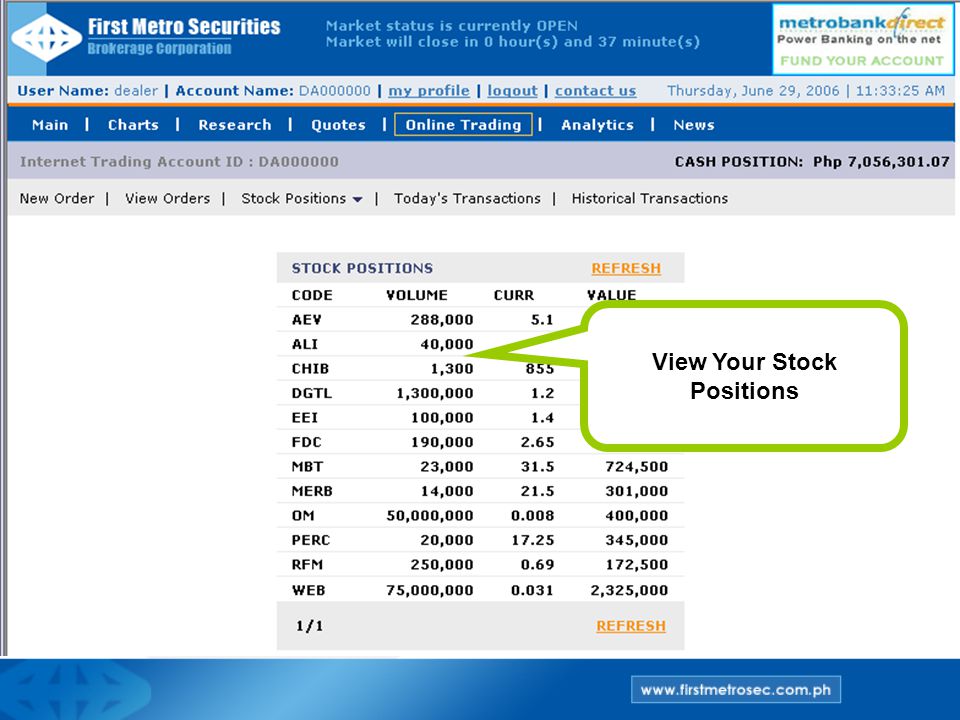
Task: Select the WEB stock code
Action: 309,590
